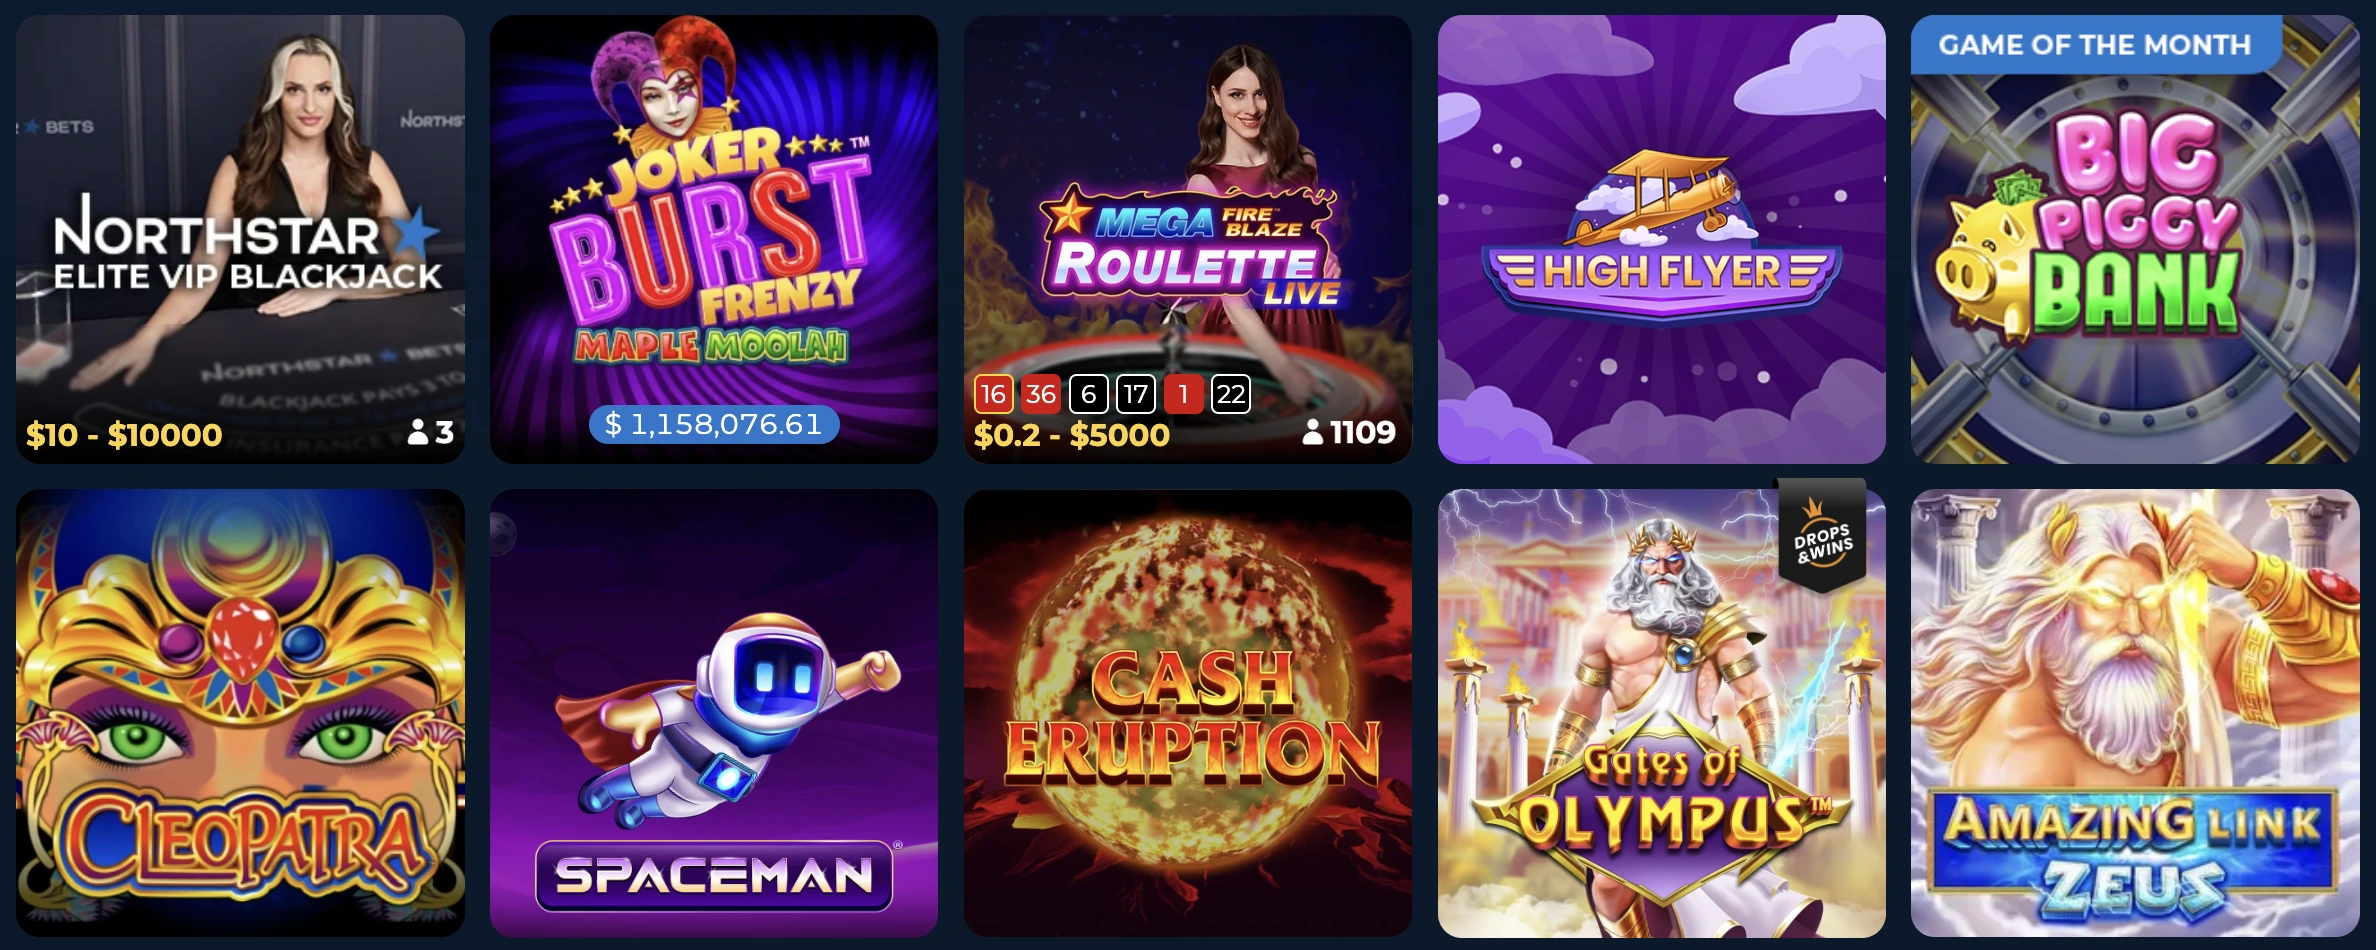The width and height of the screenshot is (2376, 950).
Task: Open Gates of Olympus slot
Action: [1662, 713]
